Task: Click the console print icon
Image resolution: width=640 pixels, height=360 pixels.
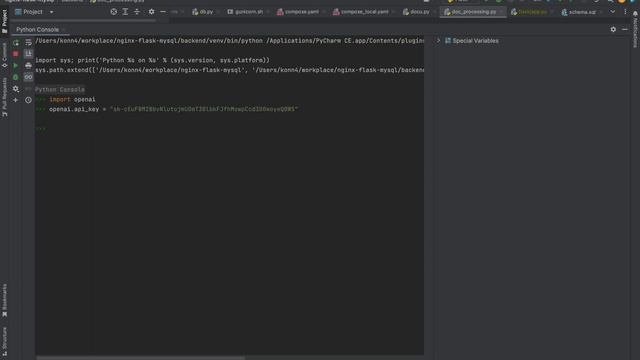Action: pos(28,65)
